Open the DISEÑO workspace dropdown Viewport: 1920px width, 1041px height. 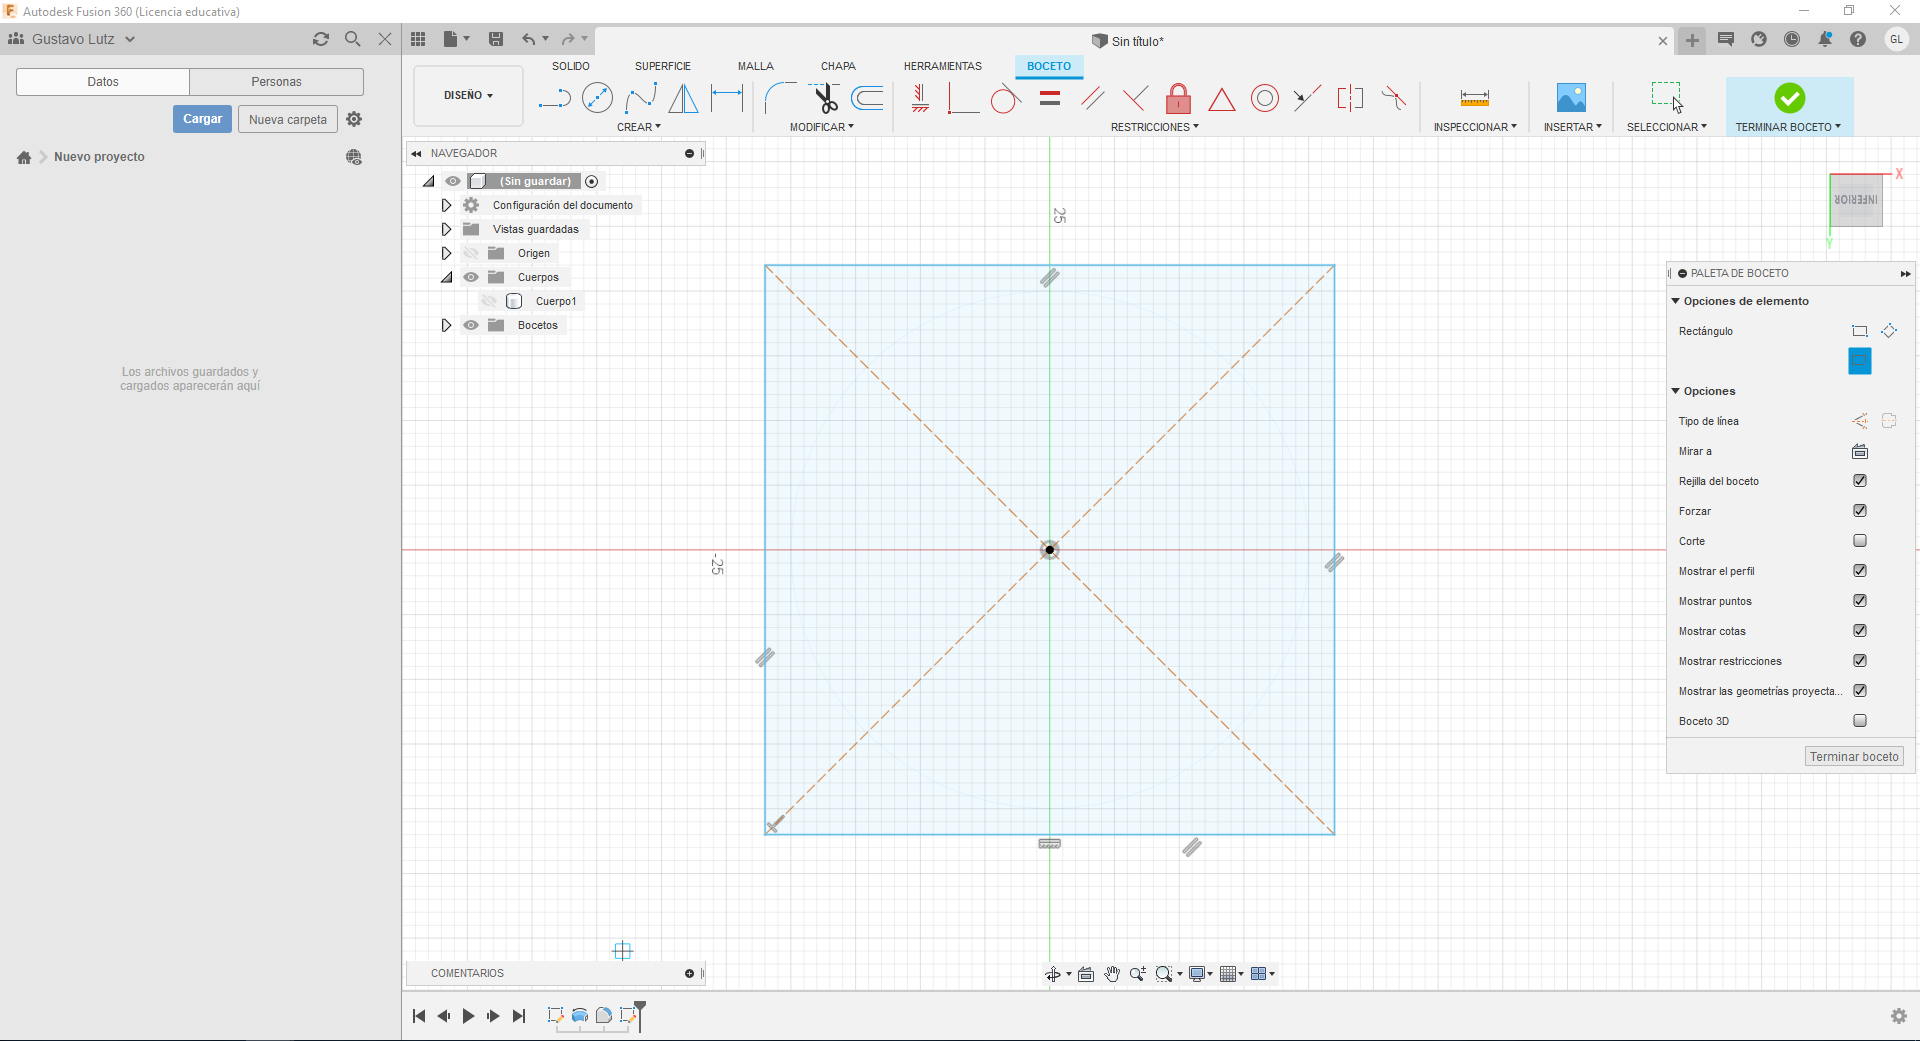point(468,96)
